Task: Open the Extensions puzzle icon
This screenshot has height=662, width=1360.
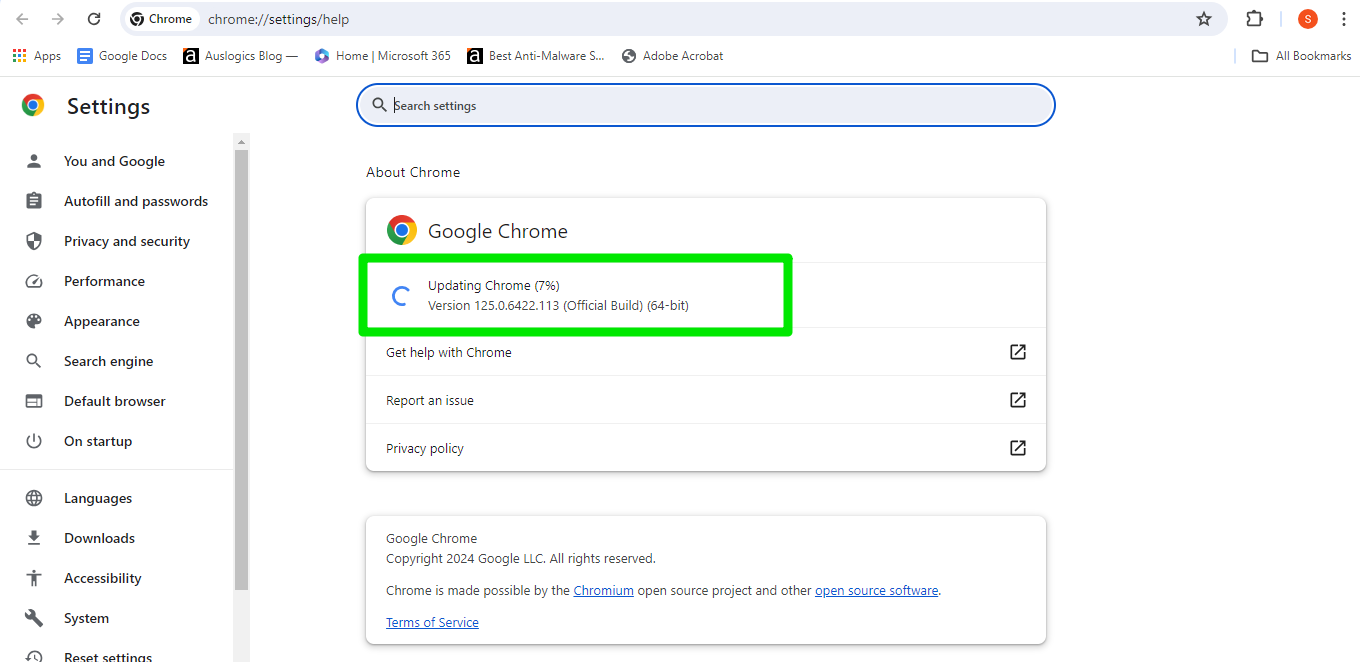Action: tap(1254, 19)
